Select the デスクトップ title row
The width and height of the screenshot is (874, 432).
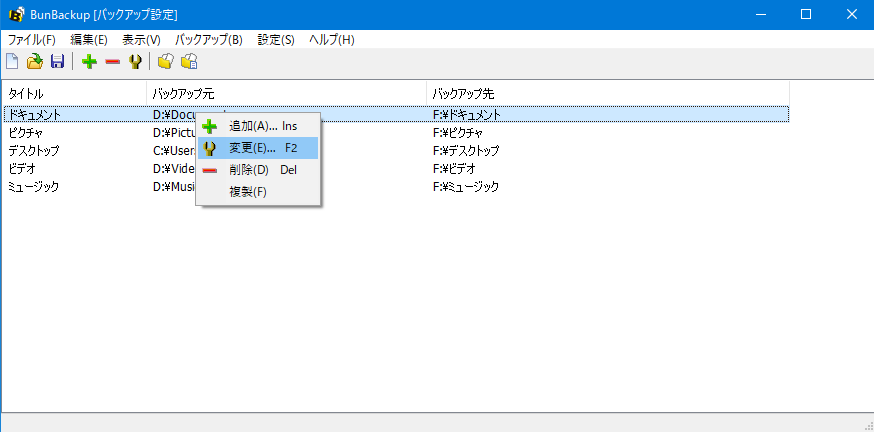[x=33, y=151]
